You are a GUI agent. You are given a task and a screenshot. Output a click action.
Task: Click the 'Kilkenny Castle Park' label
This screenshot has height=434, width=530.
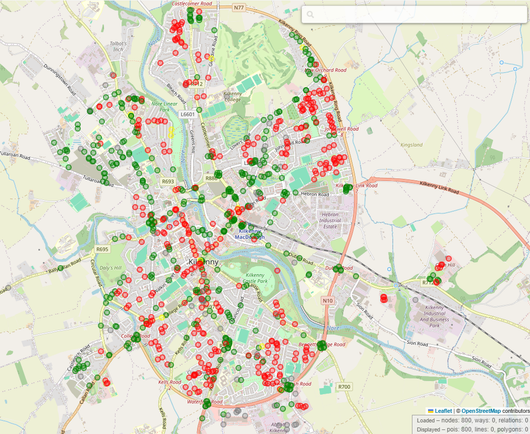click(255, 278)
